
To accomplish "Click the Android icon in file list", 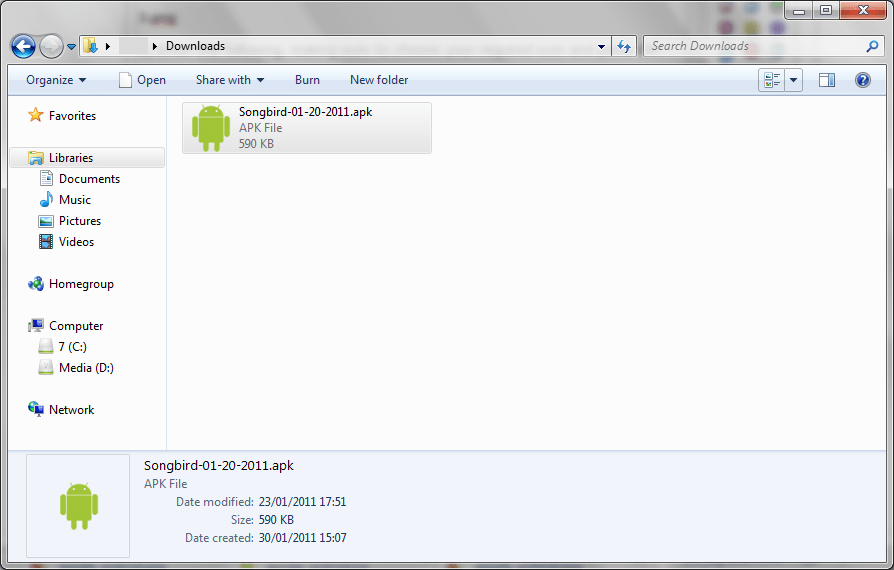I will [x=211, y=128].
